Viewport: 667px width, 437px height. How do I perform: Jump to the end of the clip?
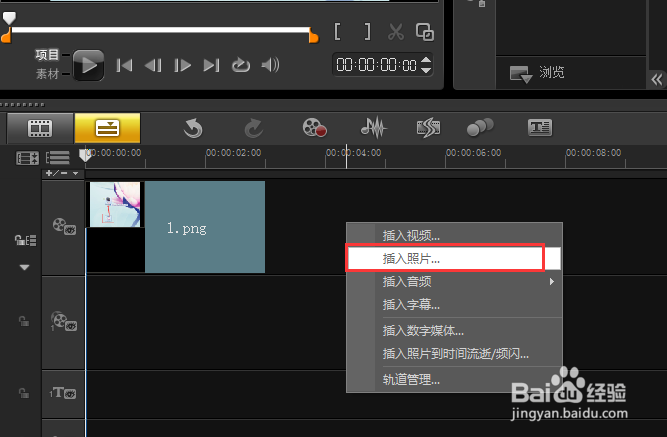pos(211,65)
